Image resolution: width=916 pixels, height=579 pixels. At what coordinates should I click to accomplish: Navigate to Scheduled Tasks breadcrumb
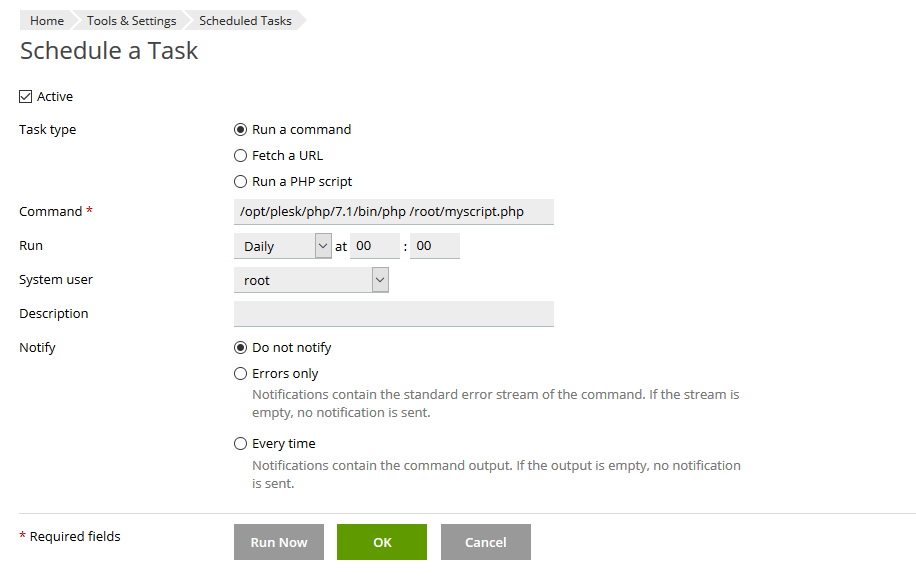[x=245, y=21]
